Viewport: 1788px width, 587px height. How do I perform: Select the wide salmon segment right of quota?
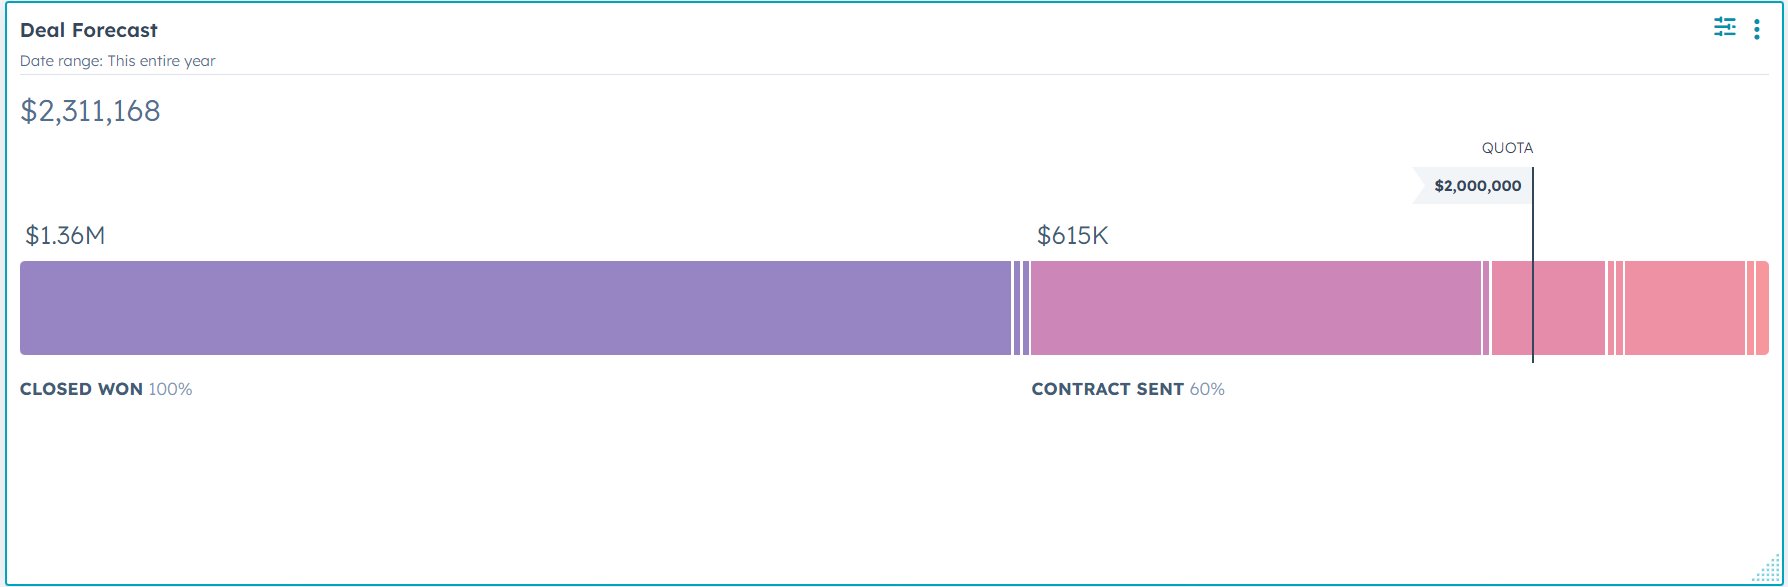[x=1685, y=308]
